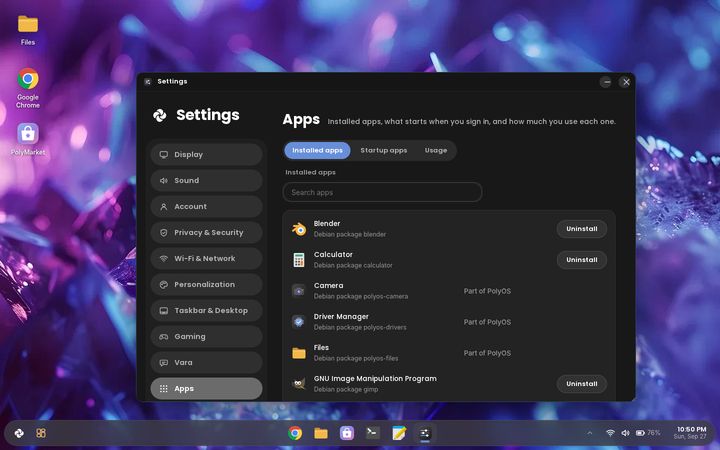Open the Notes app from the taskbar
The height and width of the screenshot is (450, 720).
[399, 433]
